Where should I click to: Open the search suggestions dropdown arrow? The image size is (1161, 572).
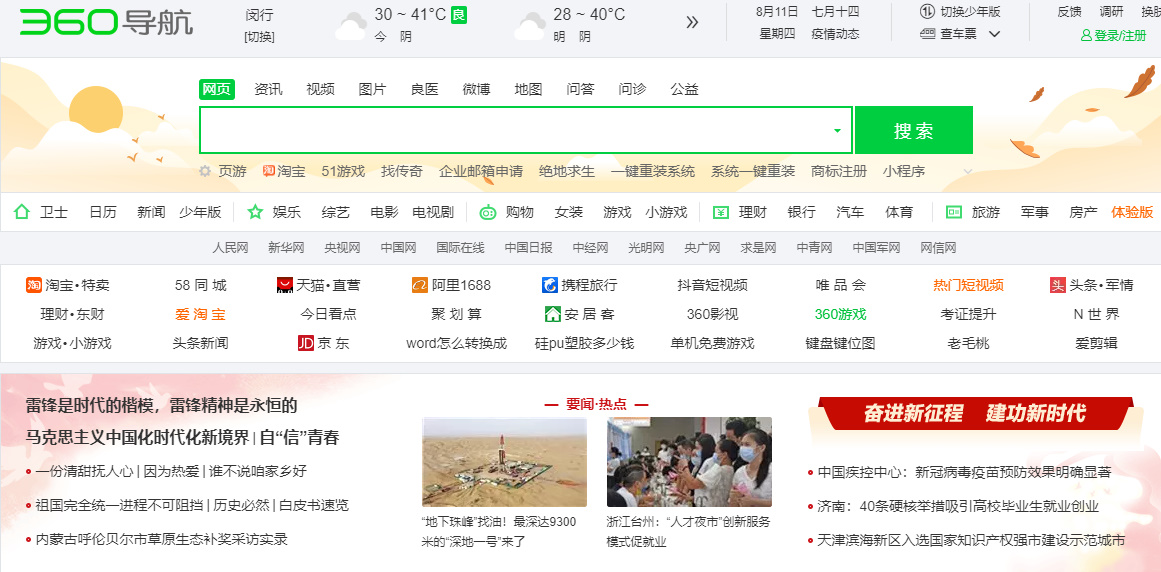837,130
